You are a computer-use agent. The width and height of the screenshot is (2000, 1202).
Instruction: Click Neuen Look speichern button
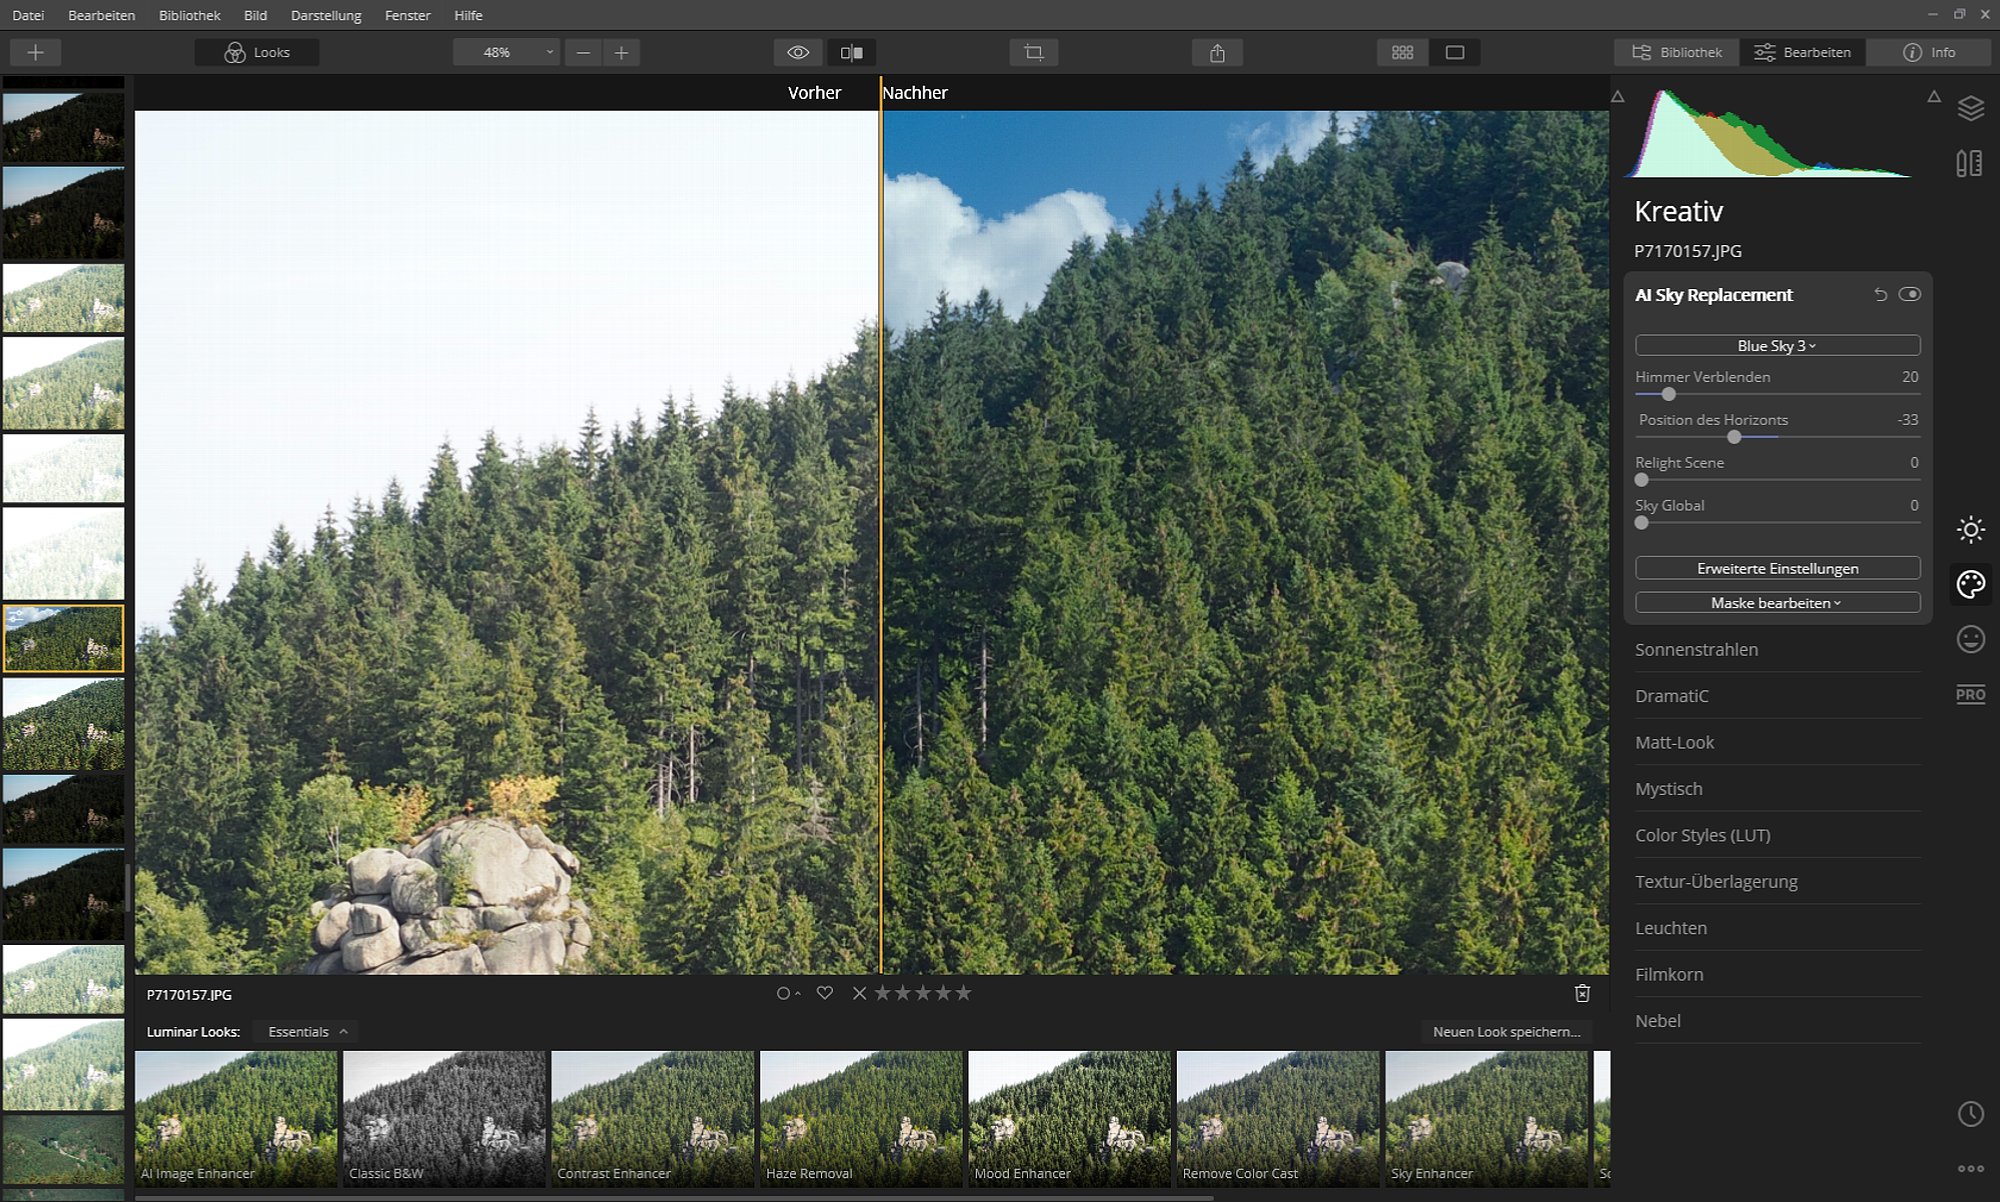click(x=1506, y=1031)
